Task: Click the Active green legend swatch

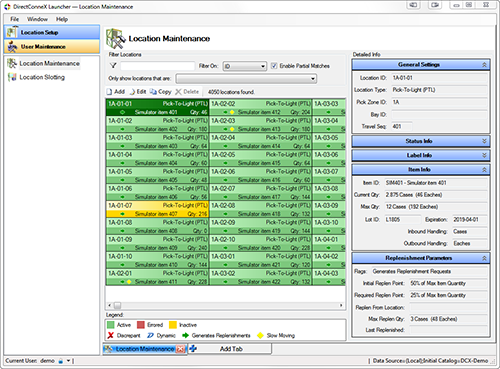Action: [111, 325]
